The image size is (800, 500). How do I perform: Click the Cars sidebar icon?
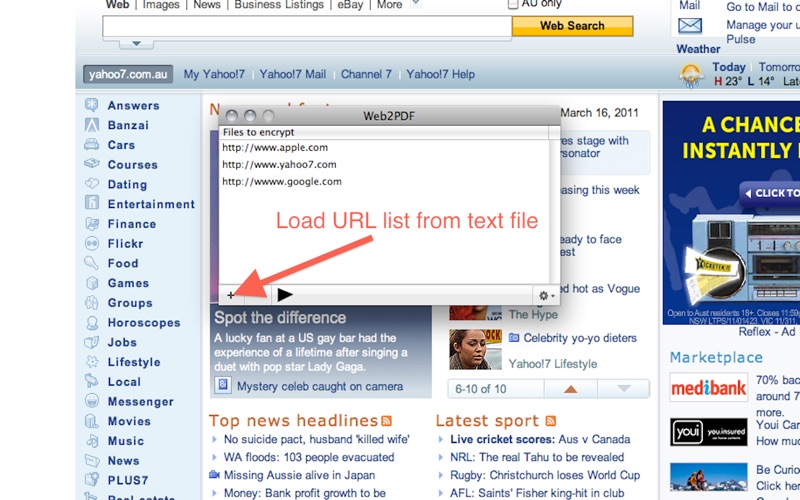(92, 145)
